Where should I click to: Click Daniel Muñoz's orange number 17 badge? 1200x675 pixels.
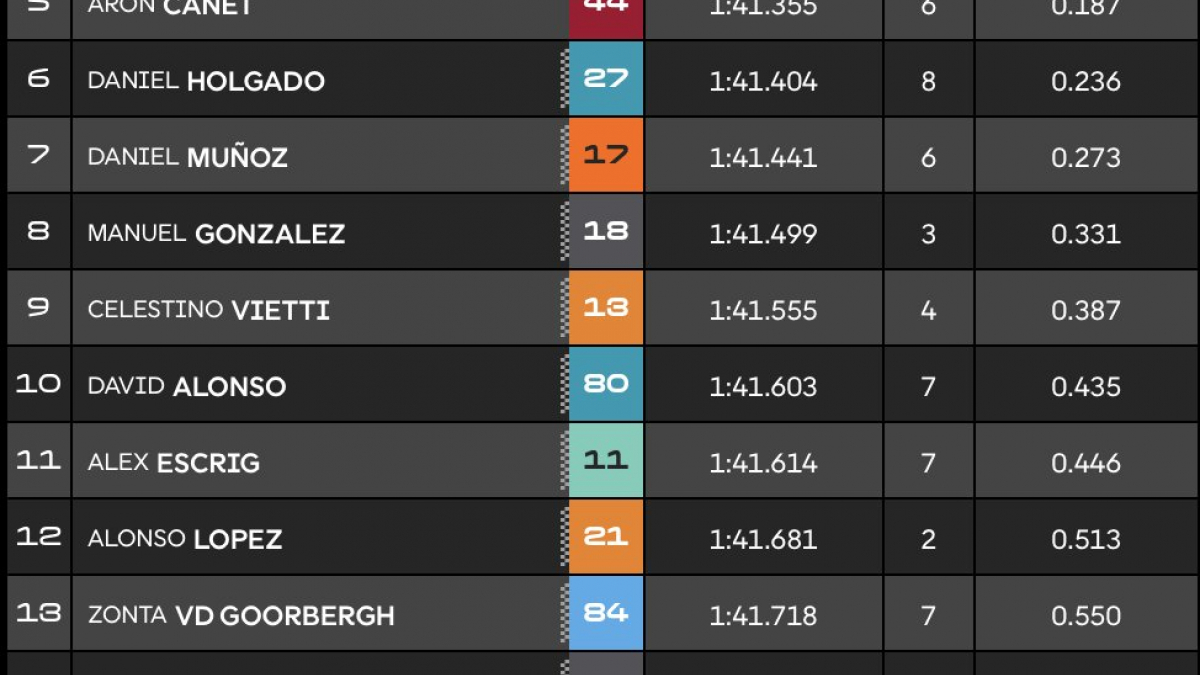point(606,155)
